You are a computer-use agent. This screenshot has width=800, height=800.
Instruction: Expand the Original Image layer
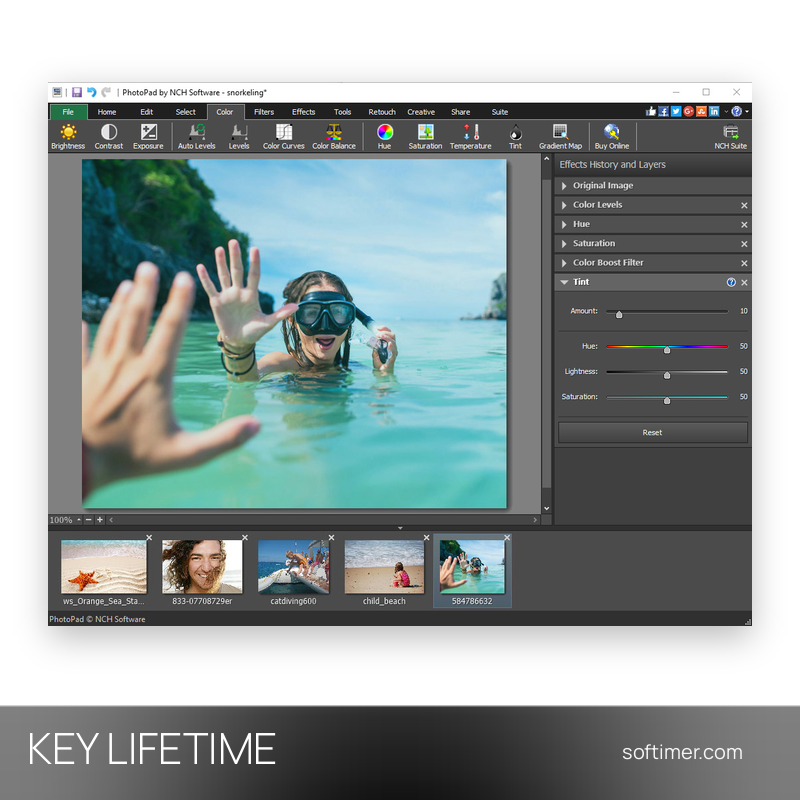564,186
